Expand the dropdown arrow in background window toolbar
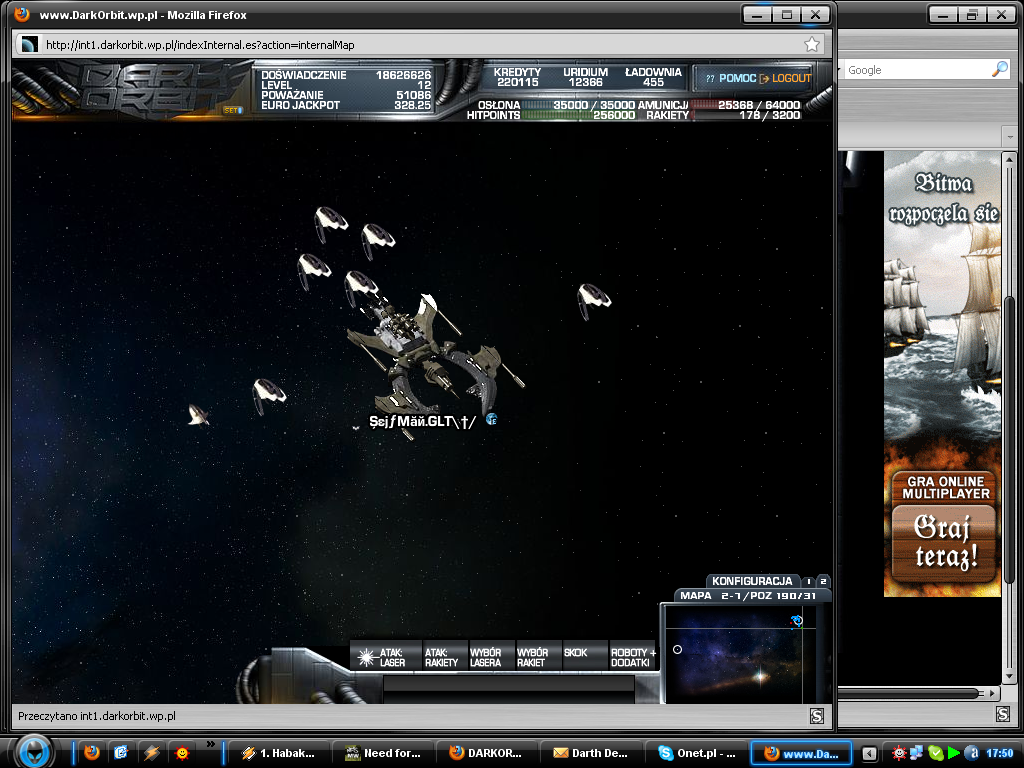Viewport: 1024px width, 768px height. [1010, 137]
